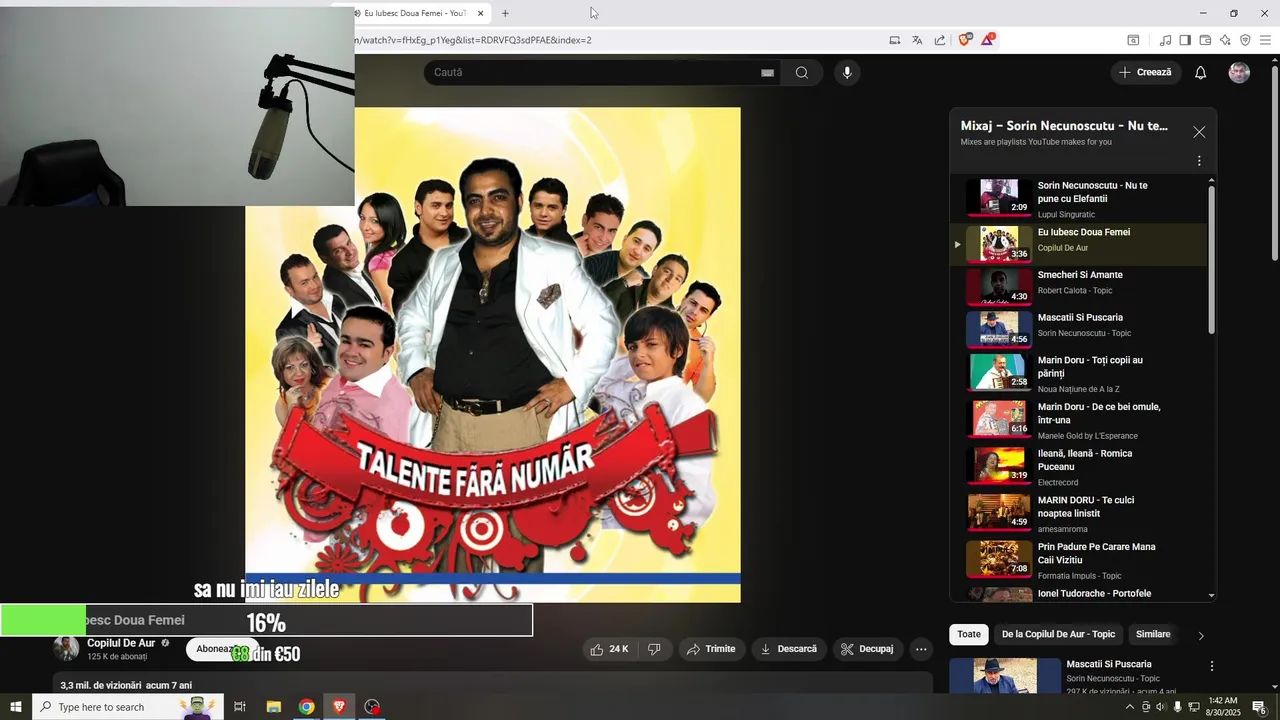Select Eu Iubesc Doua Femei playlist item
Image resolution: width=1280 pixels, height=720 pixels.
[x=1080, y=244]
